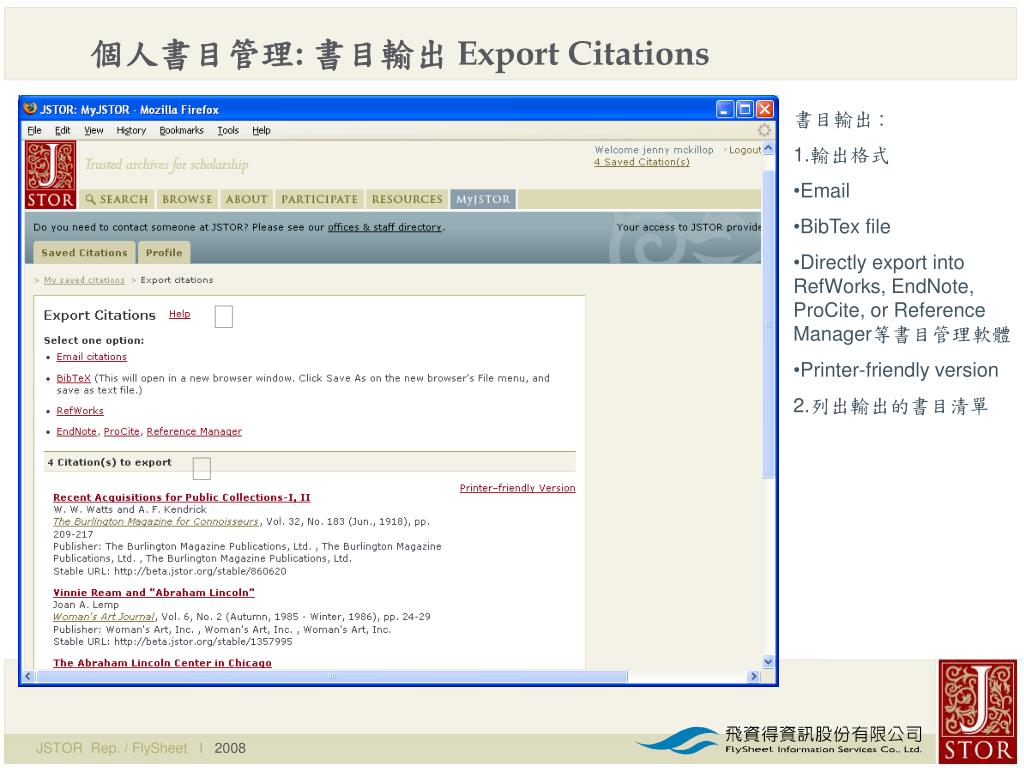Switch to the Saved Citations tab
The height and width of the screenshot is (768, 1024).
click(x=84, y=253)
